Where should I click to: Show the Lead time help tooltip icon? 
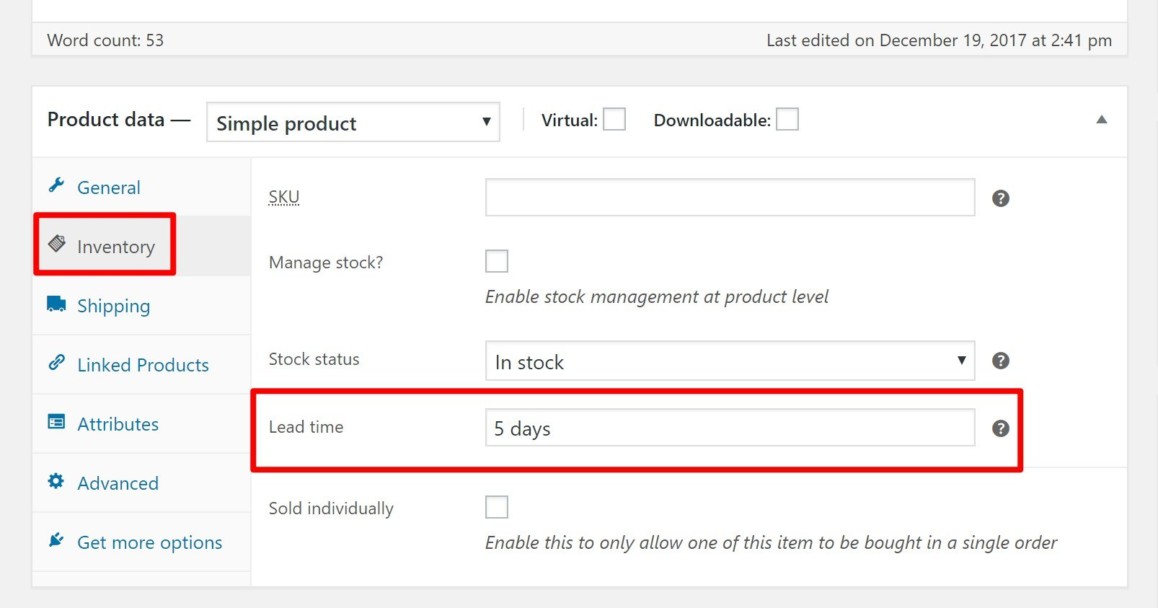click(1000, 428)
